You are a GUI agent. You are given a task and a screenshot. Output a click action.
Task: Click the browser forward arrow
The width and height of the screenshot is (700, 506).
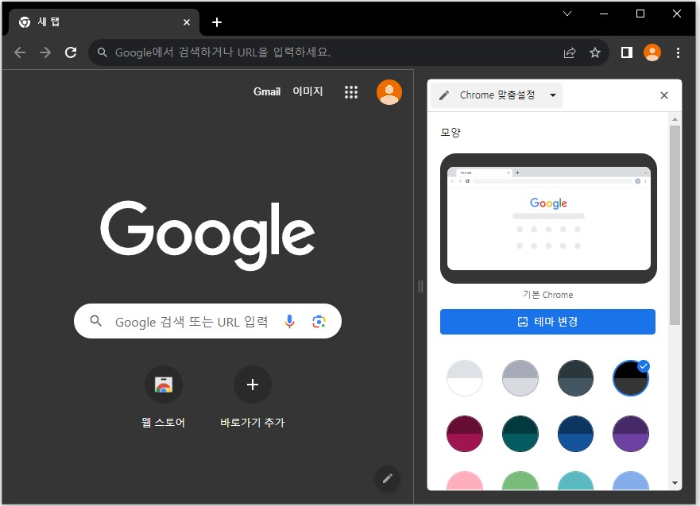click(45, 53)
